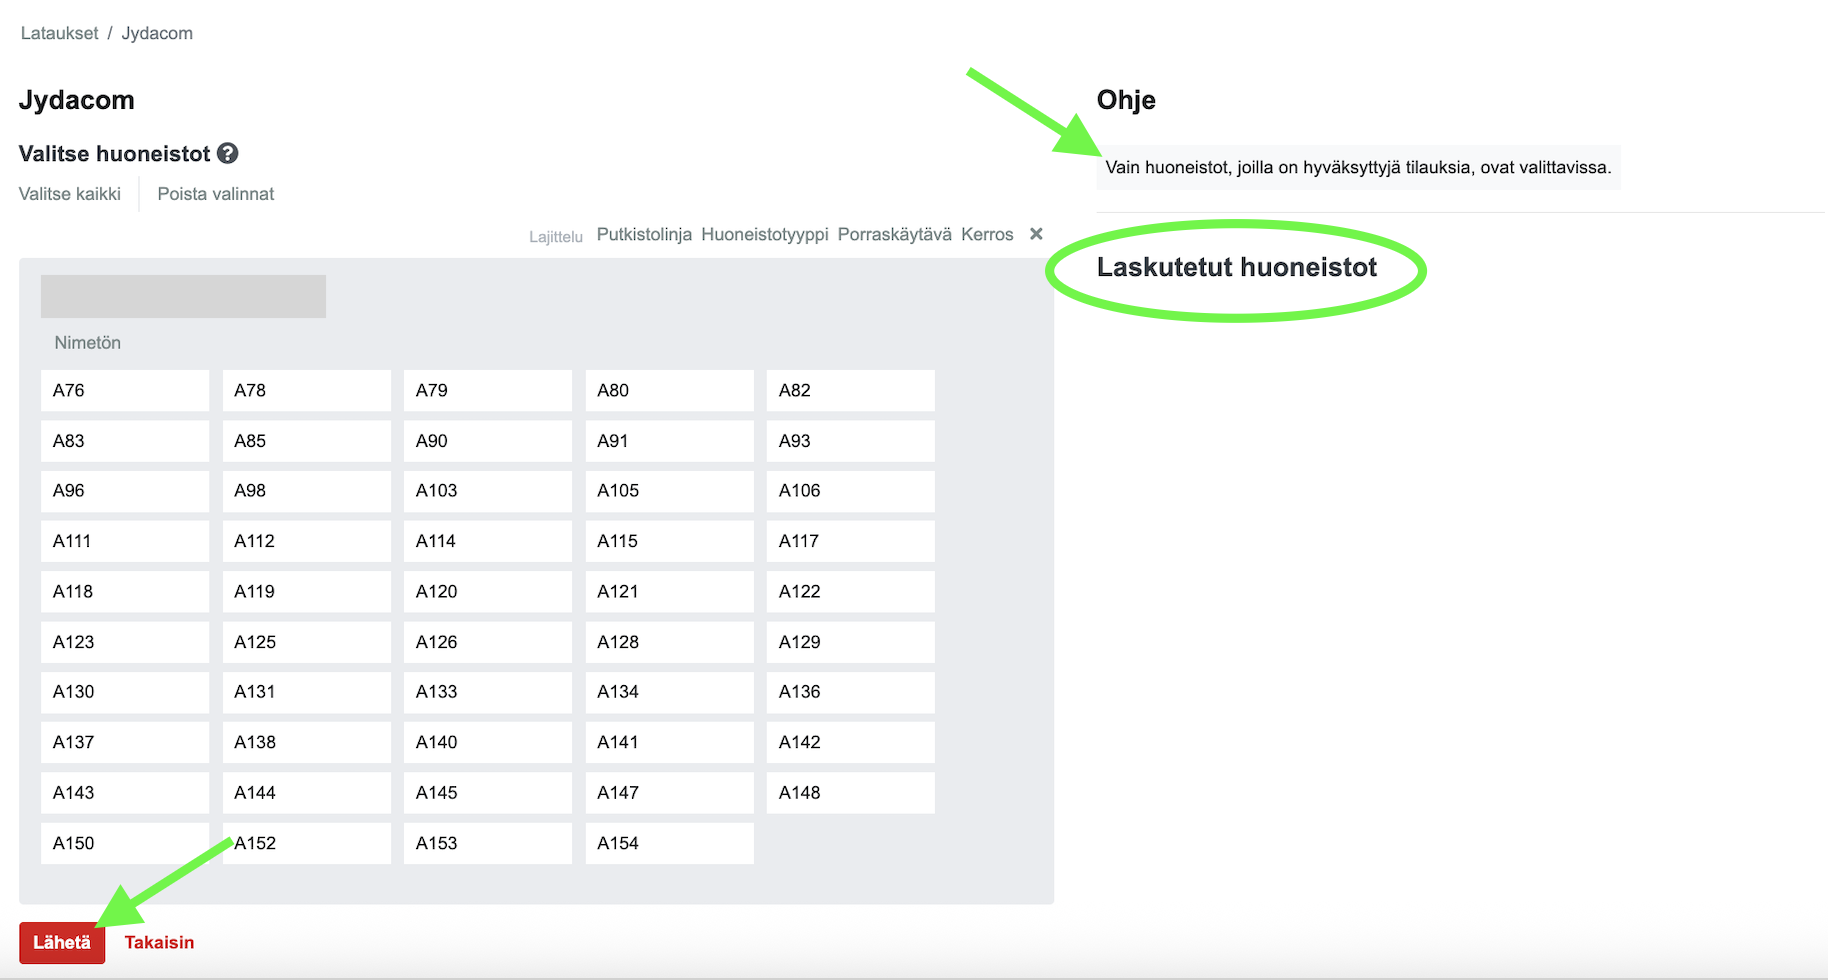Toggle apartment A133

click(x=487, y=692)
